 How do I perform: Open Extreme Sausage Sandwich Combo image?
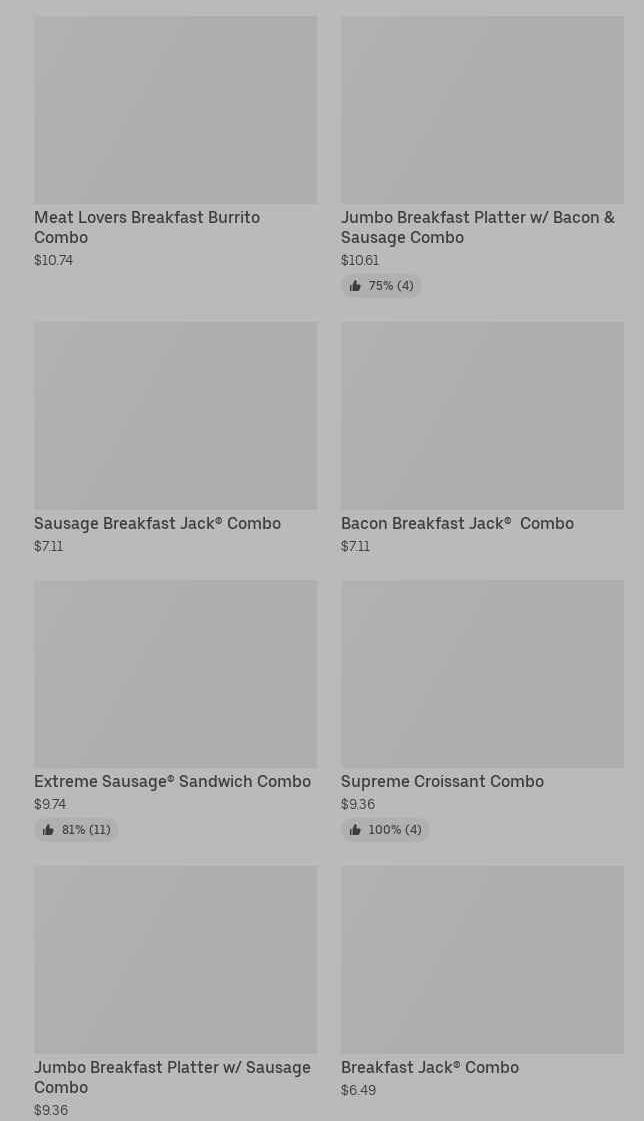(175, 674)
